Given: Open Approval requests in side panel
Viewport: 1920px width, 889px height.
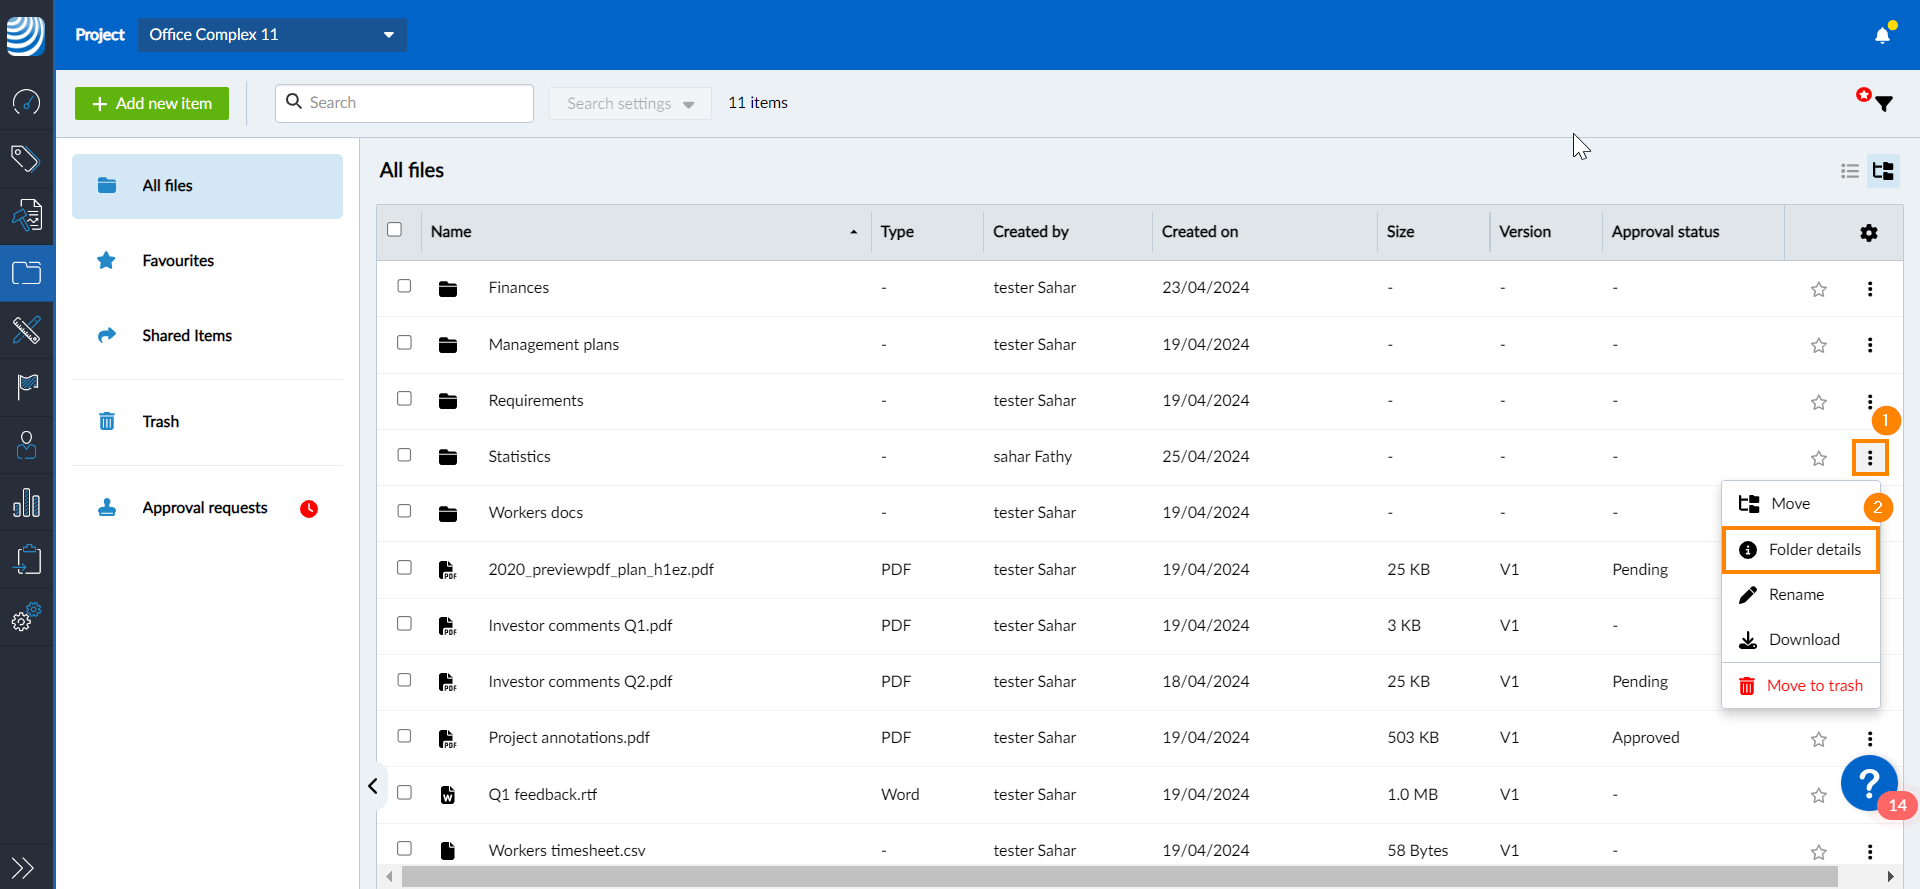Looking at the screenshot, I should 205,508.
